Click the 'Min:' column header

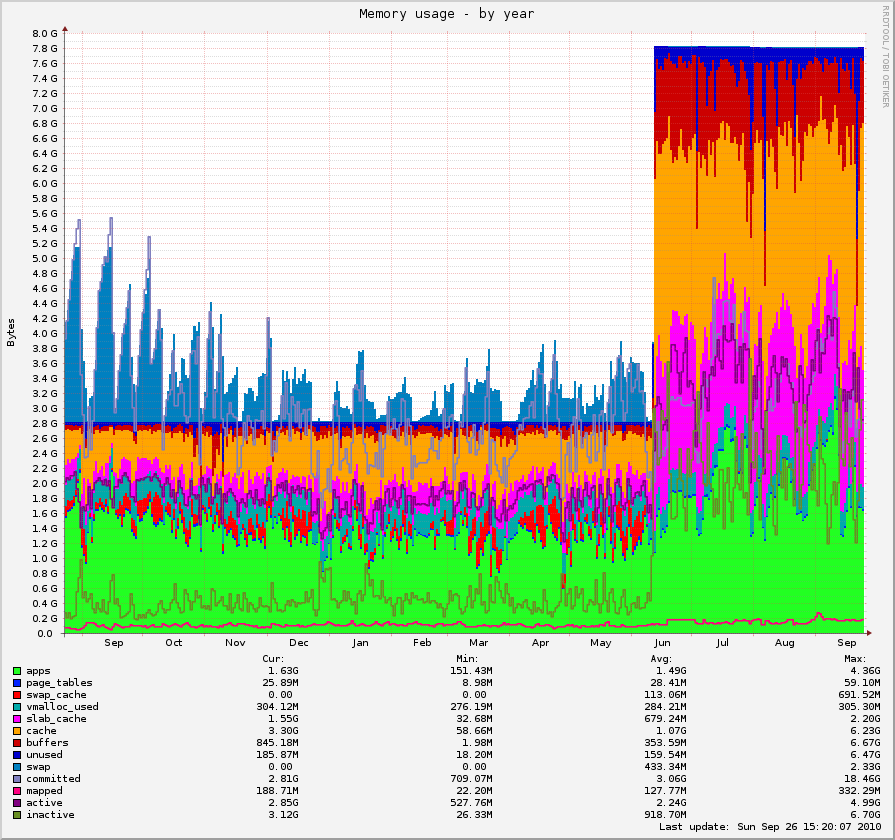click(467, 659)
